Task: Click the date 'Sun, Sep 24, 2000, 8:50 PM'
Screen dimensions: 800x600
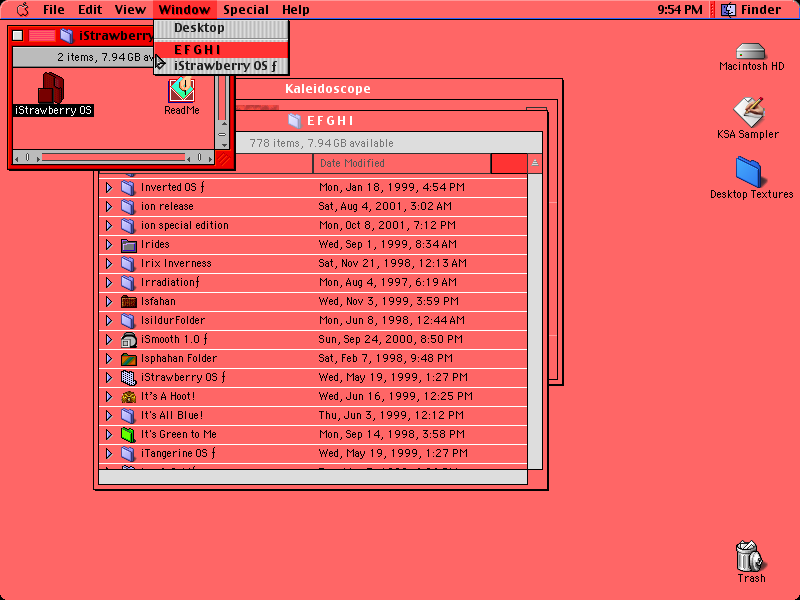Action: [x=391, y=339]
